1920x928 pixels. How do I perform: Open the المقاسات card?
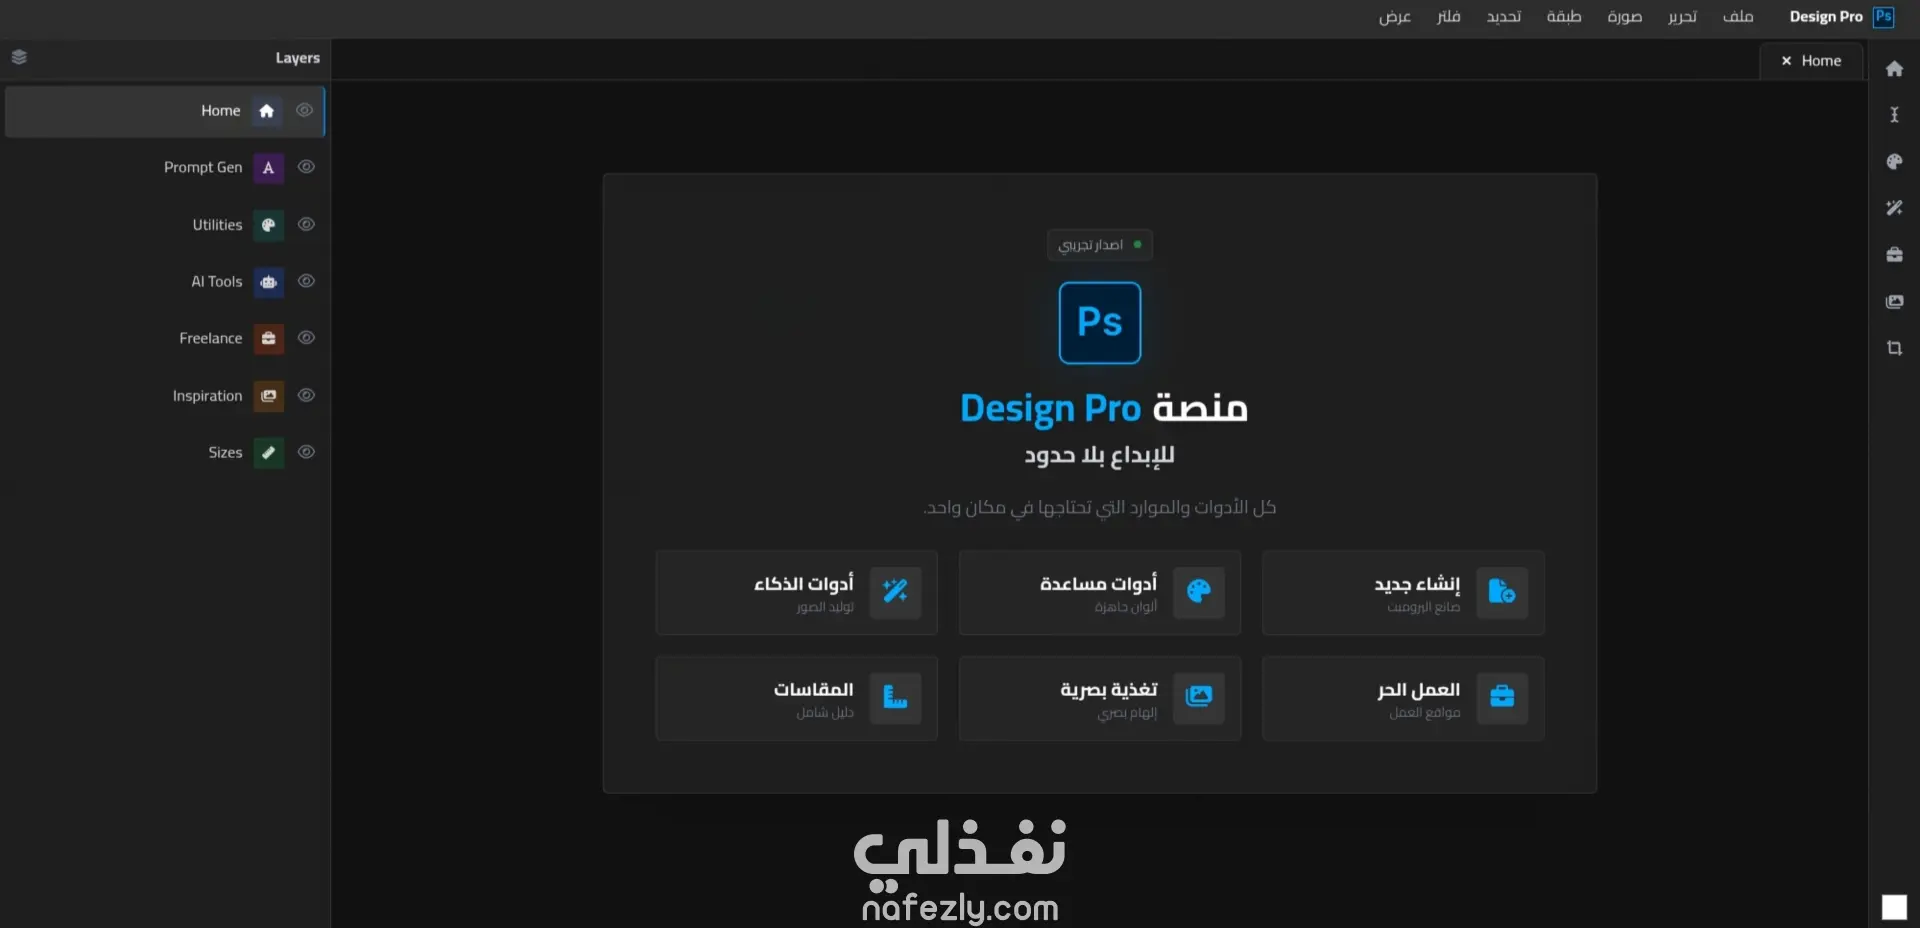point(796,699)
